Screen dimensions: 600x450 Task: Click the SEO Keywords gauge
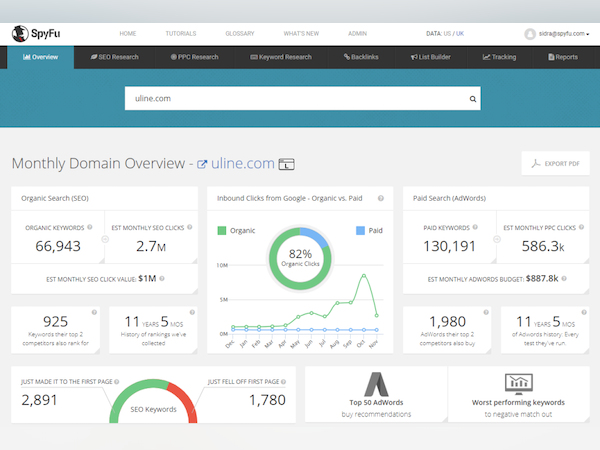pyautogui.click(x=153, y=401)
